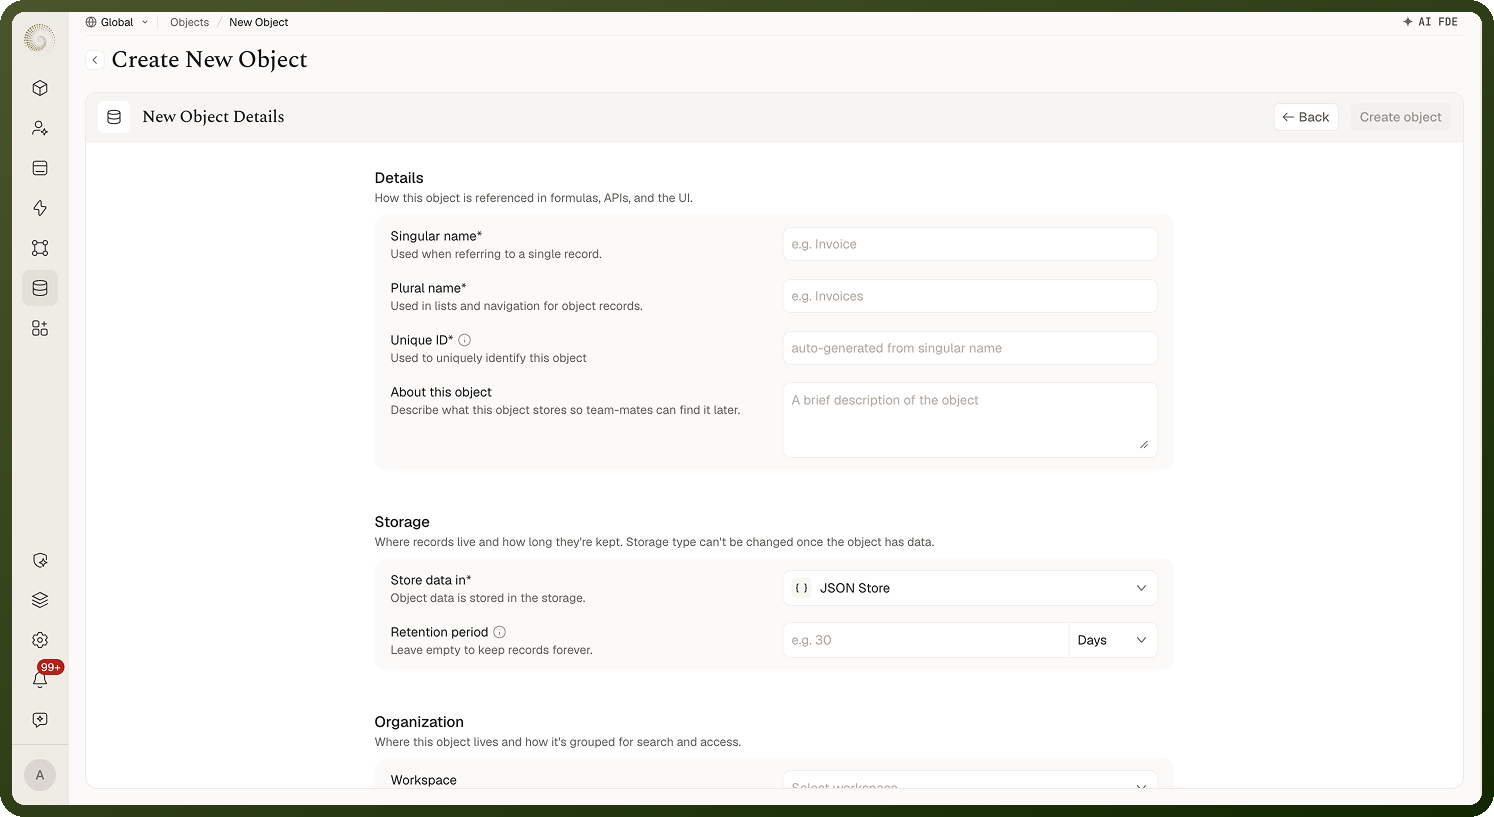Open the card layout icon in sidebar

(x=40, y=168)
